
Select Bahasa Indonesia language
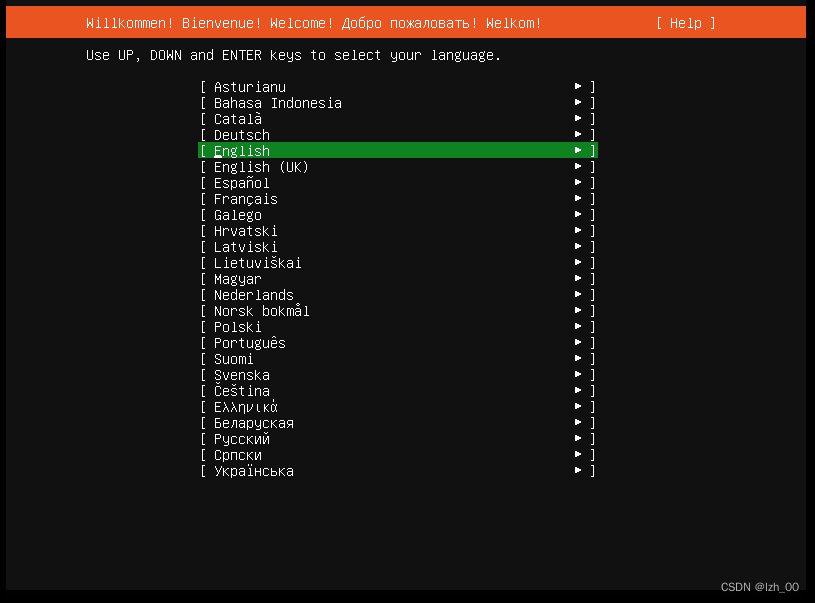click(398, 103)
